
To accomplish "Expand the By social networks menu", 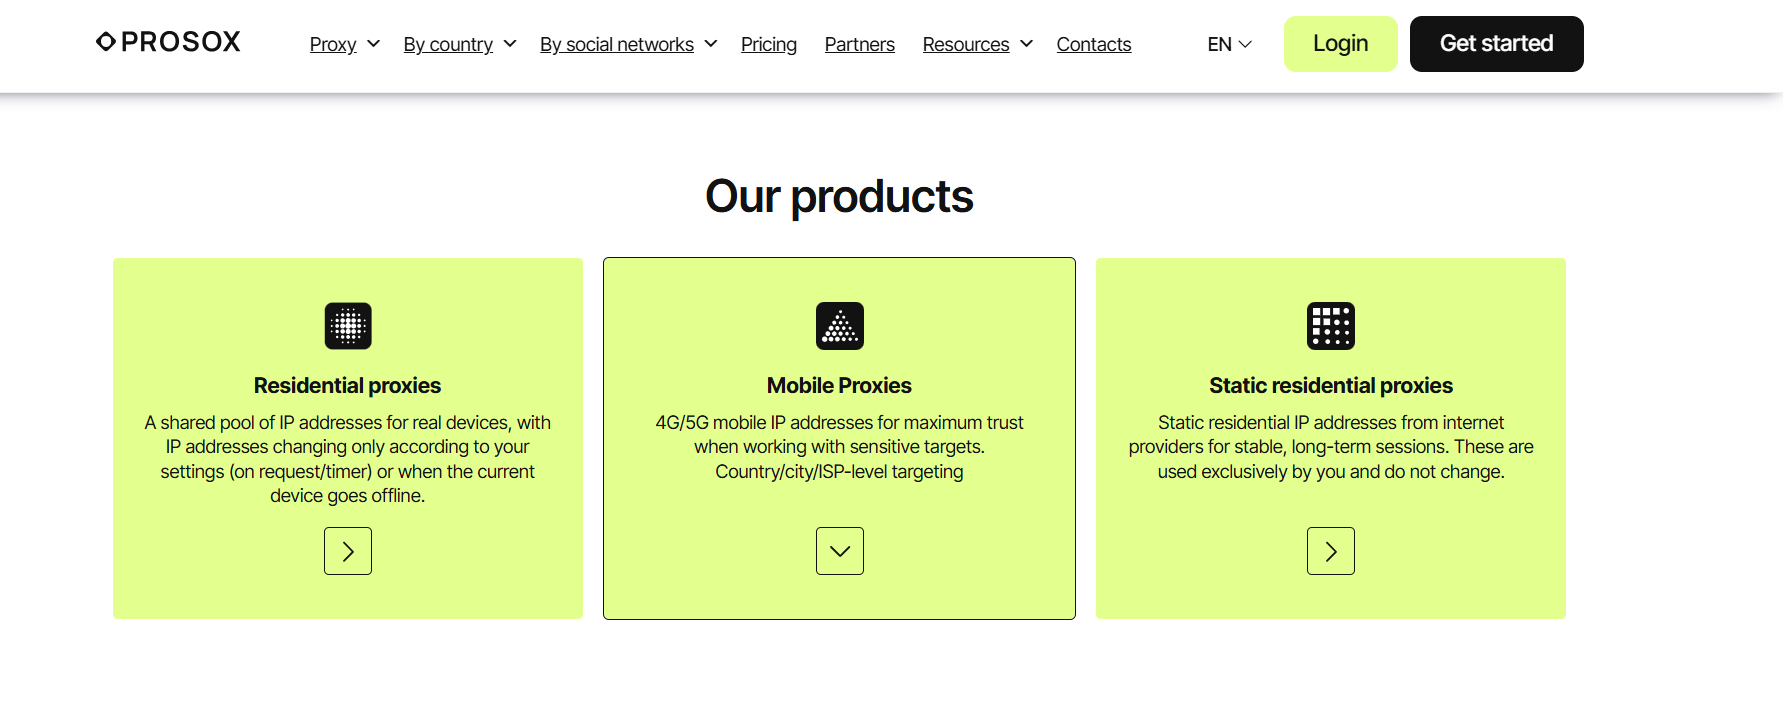I will [x=628, y=45].
